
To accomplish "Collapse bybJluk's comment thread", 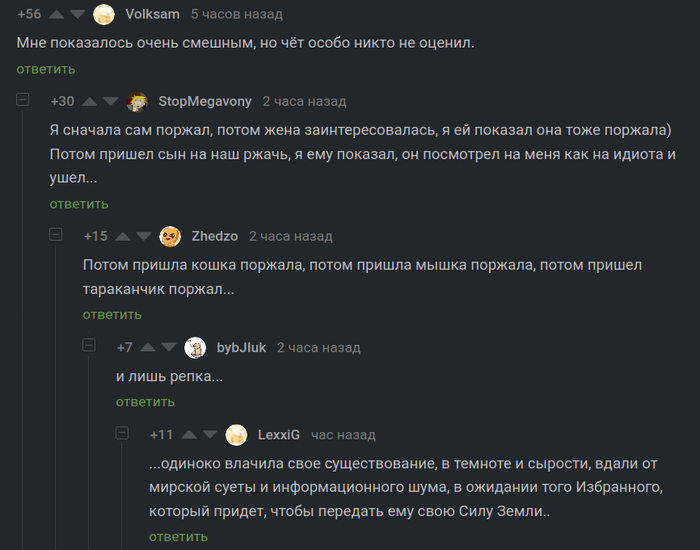I will 89,346.
